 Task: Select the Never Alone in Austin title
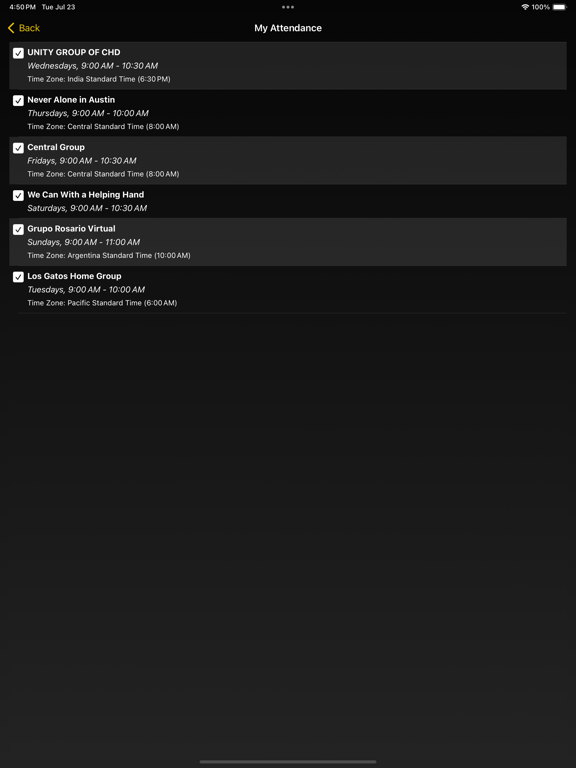pos(71,99)
